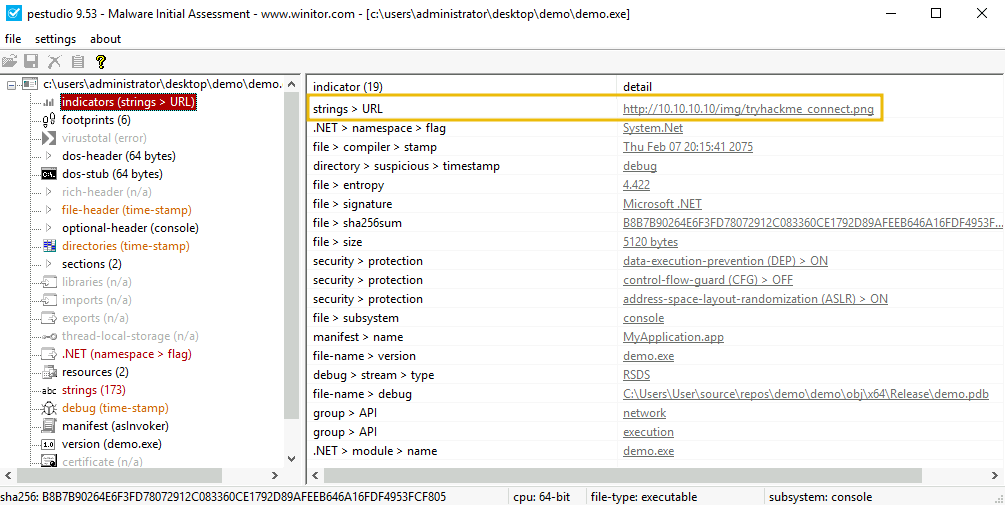Click tree panel scroll-up arrow
Screen dimensions: 1005x505
pos(292,84)
